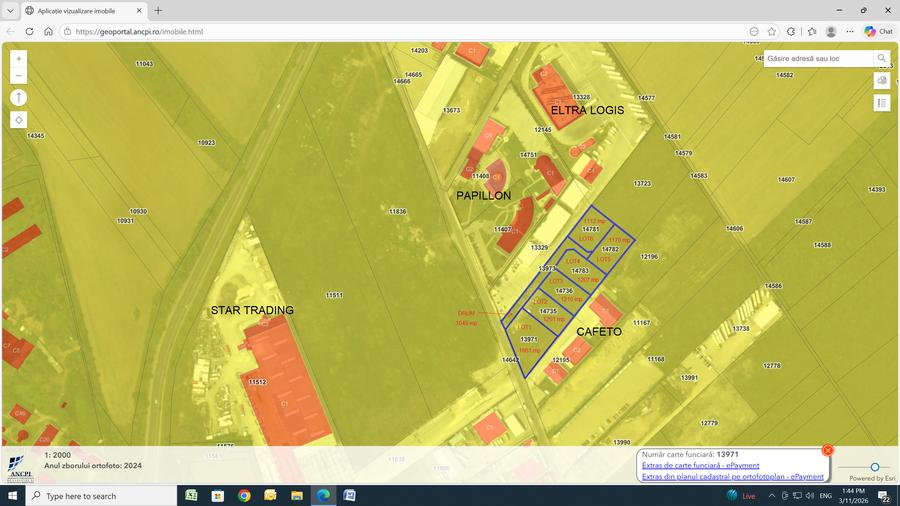Open browser extensions menu
900x506 pixels.
pyautogui.click(x=791, y=31)
